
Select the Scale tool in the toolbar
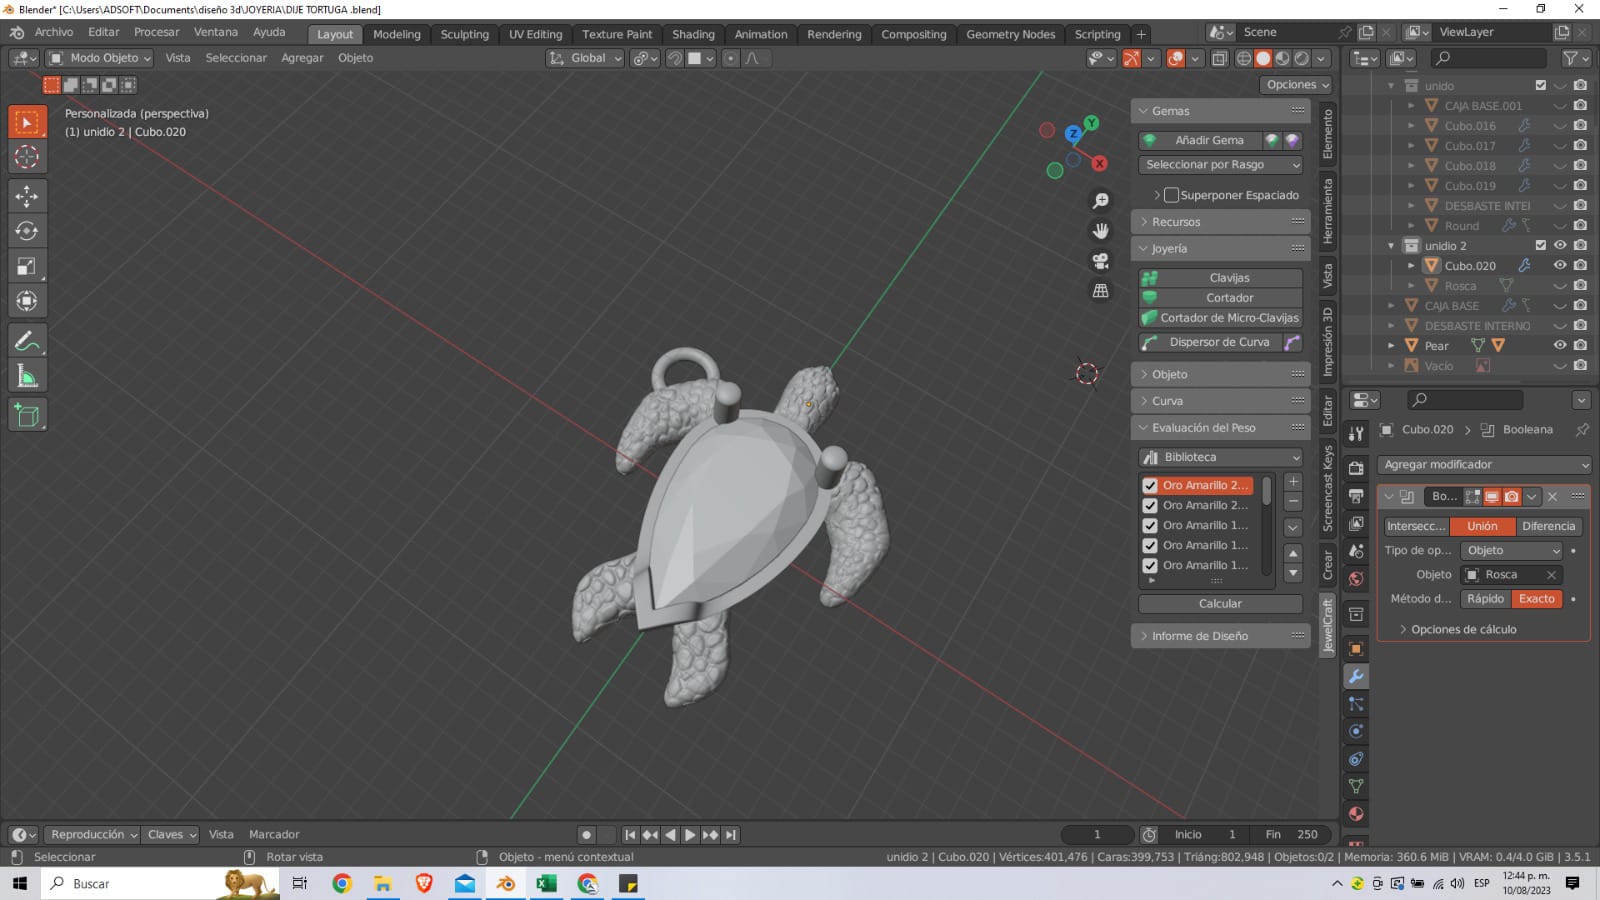coord(27,266)
